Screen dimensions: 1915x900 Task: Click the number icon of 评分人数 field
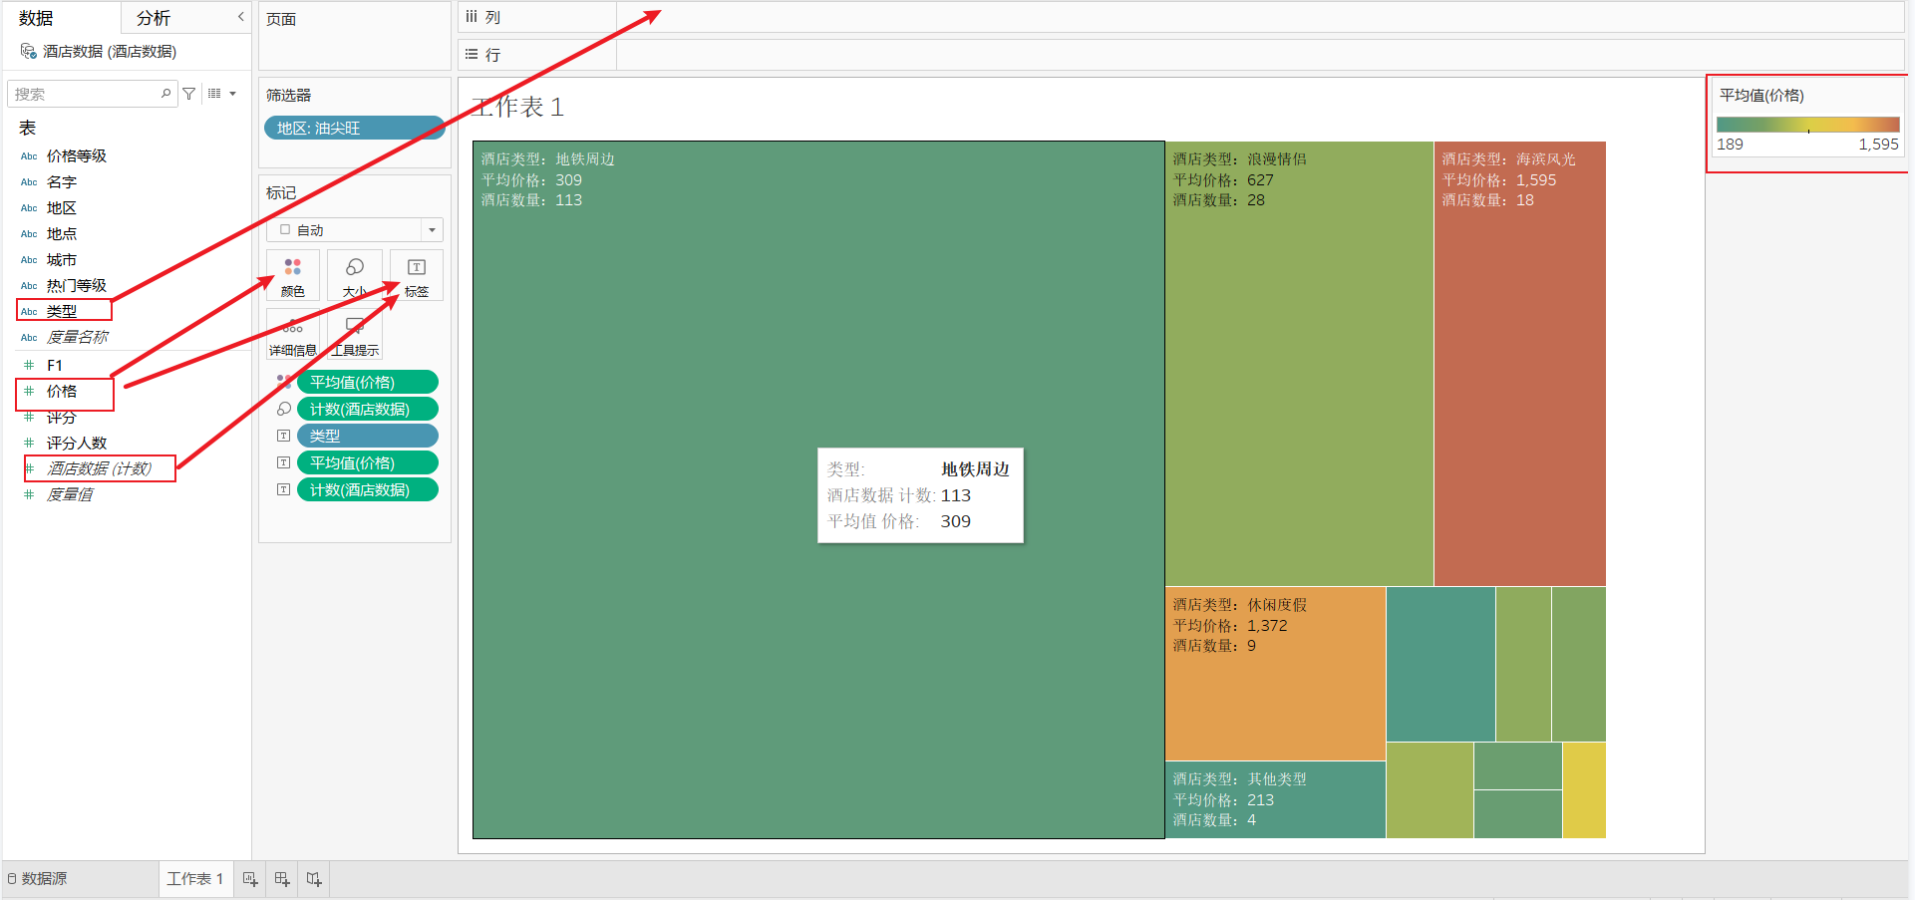[29, 443]
